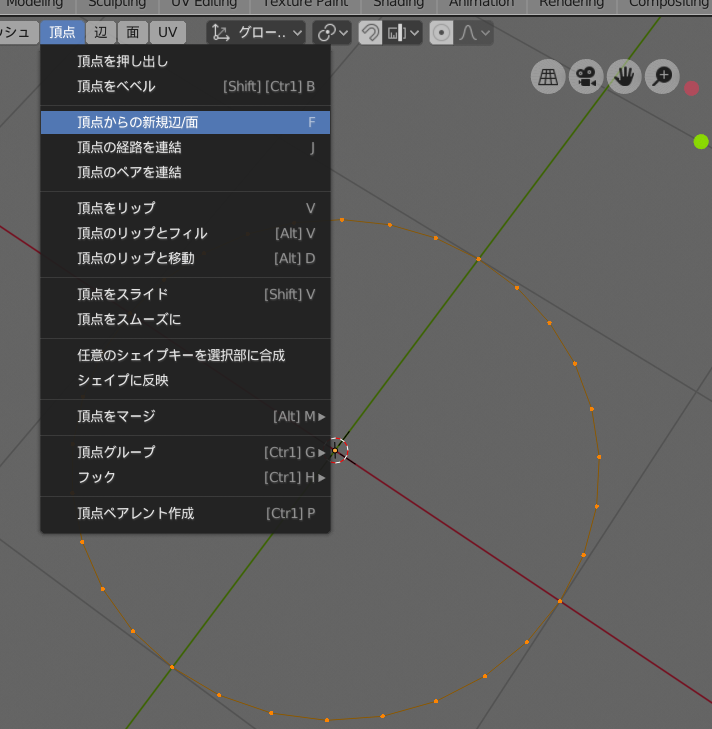Screen dimensions: 712x729
Task: Open the pivot point link dropdown
Action: click(x=332, y=33)
